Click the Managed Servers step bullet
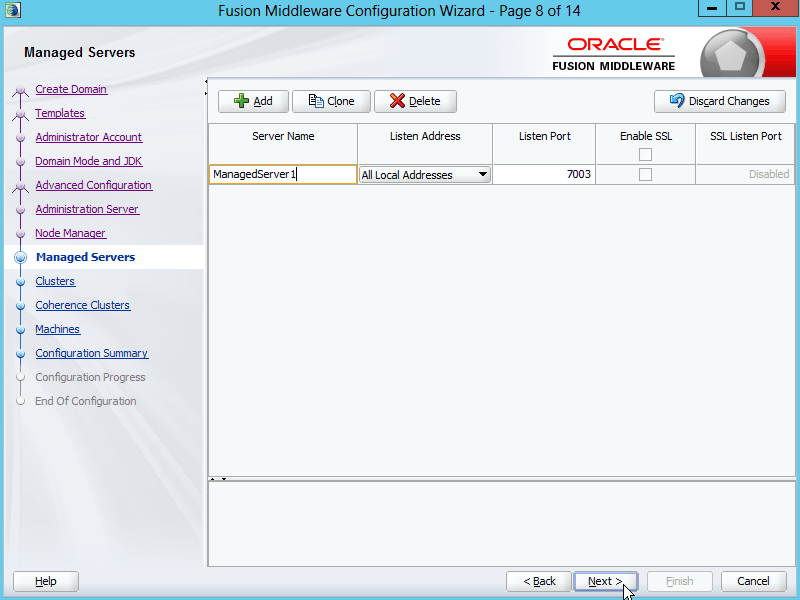The width and height of the screenshot is (800, 600). 20,258
